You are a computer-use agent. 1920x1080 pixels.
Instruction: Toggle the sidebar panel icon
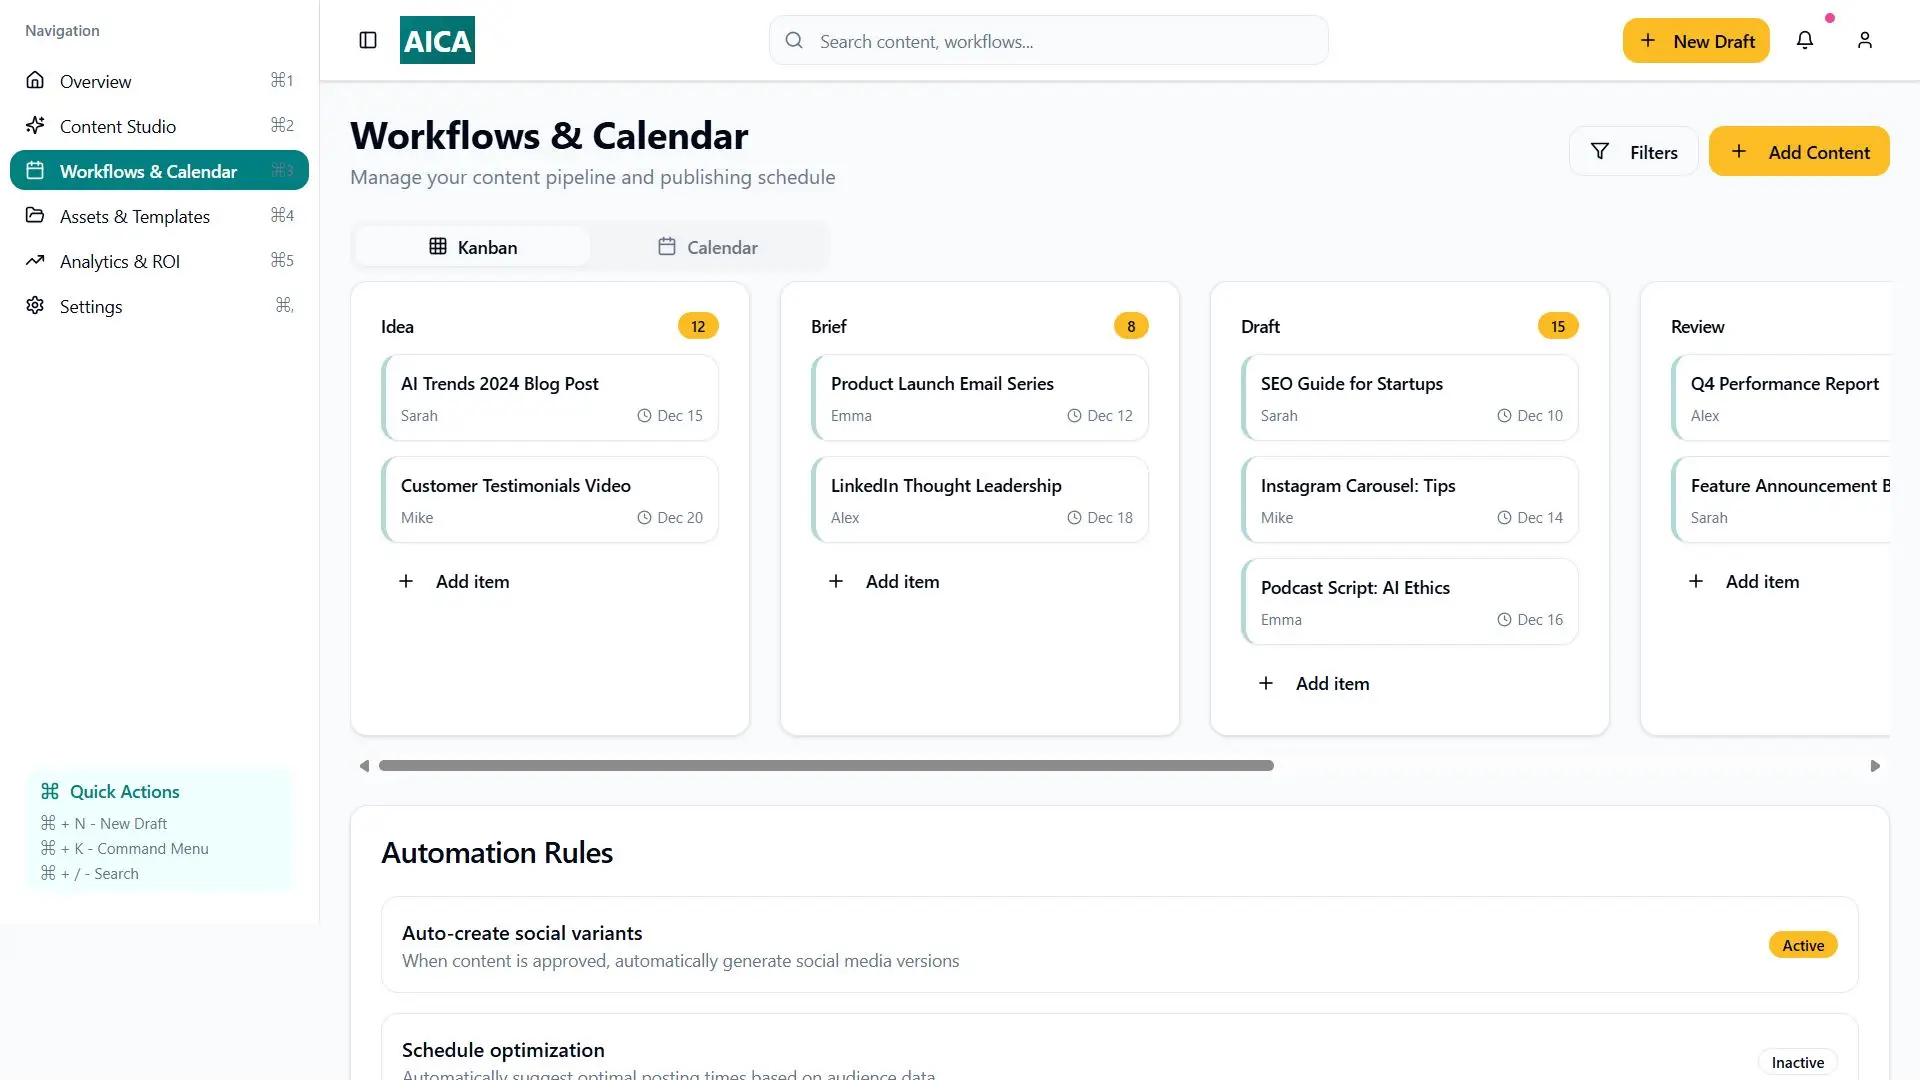point(368,40)
